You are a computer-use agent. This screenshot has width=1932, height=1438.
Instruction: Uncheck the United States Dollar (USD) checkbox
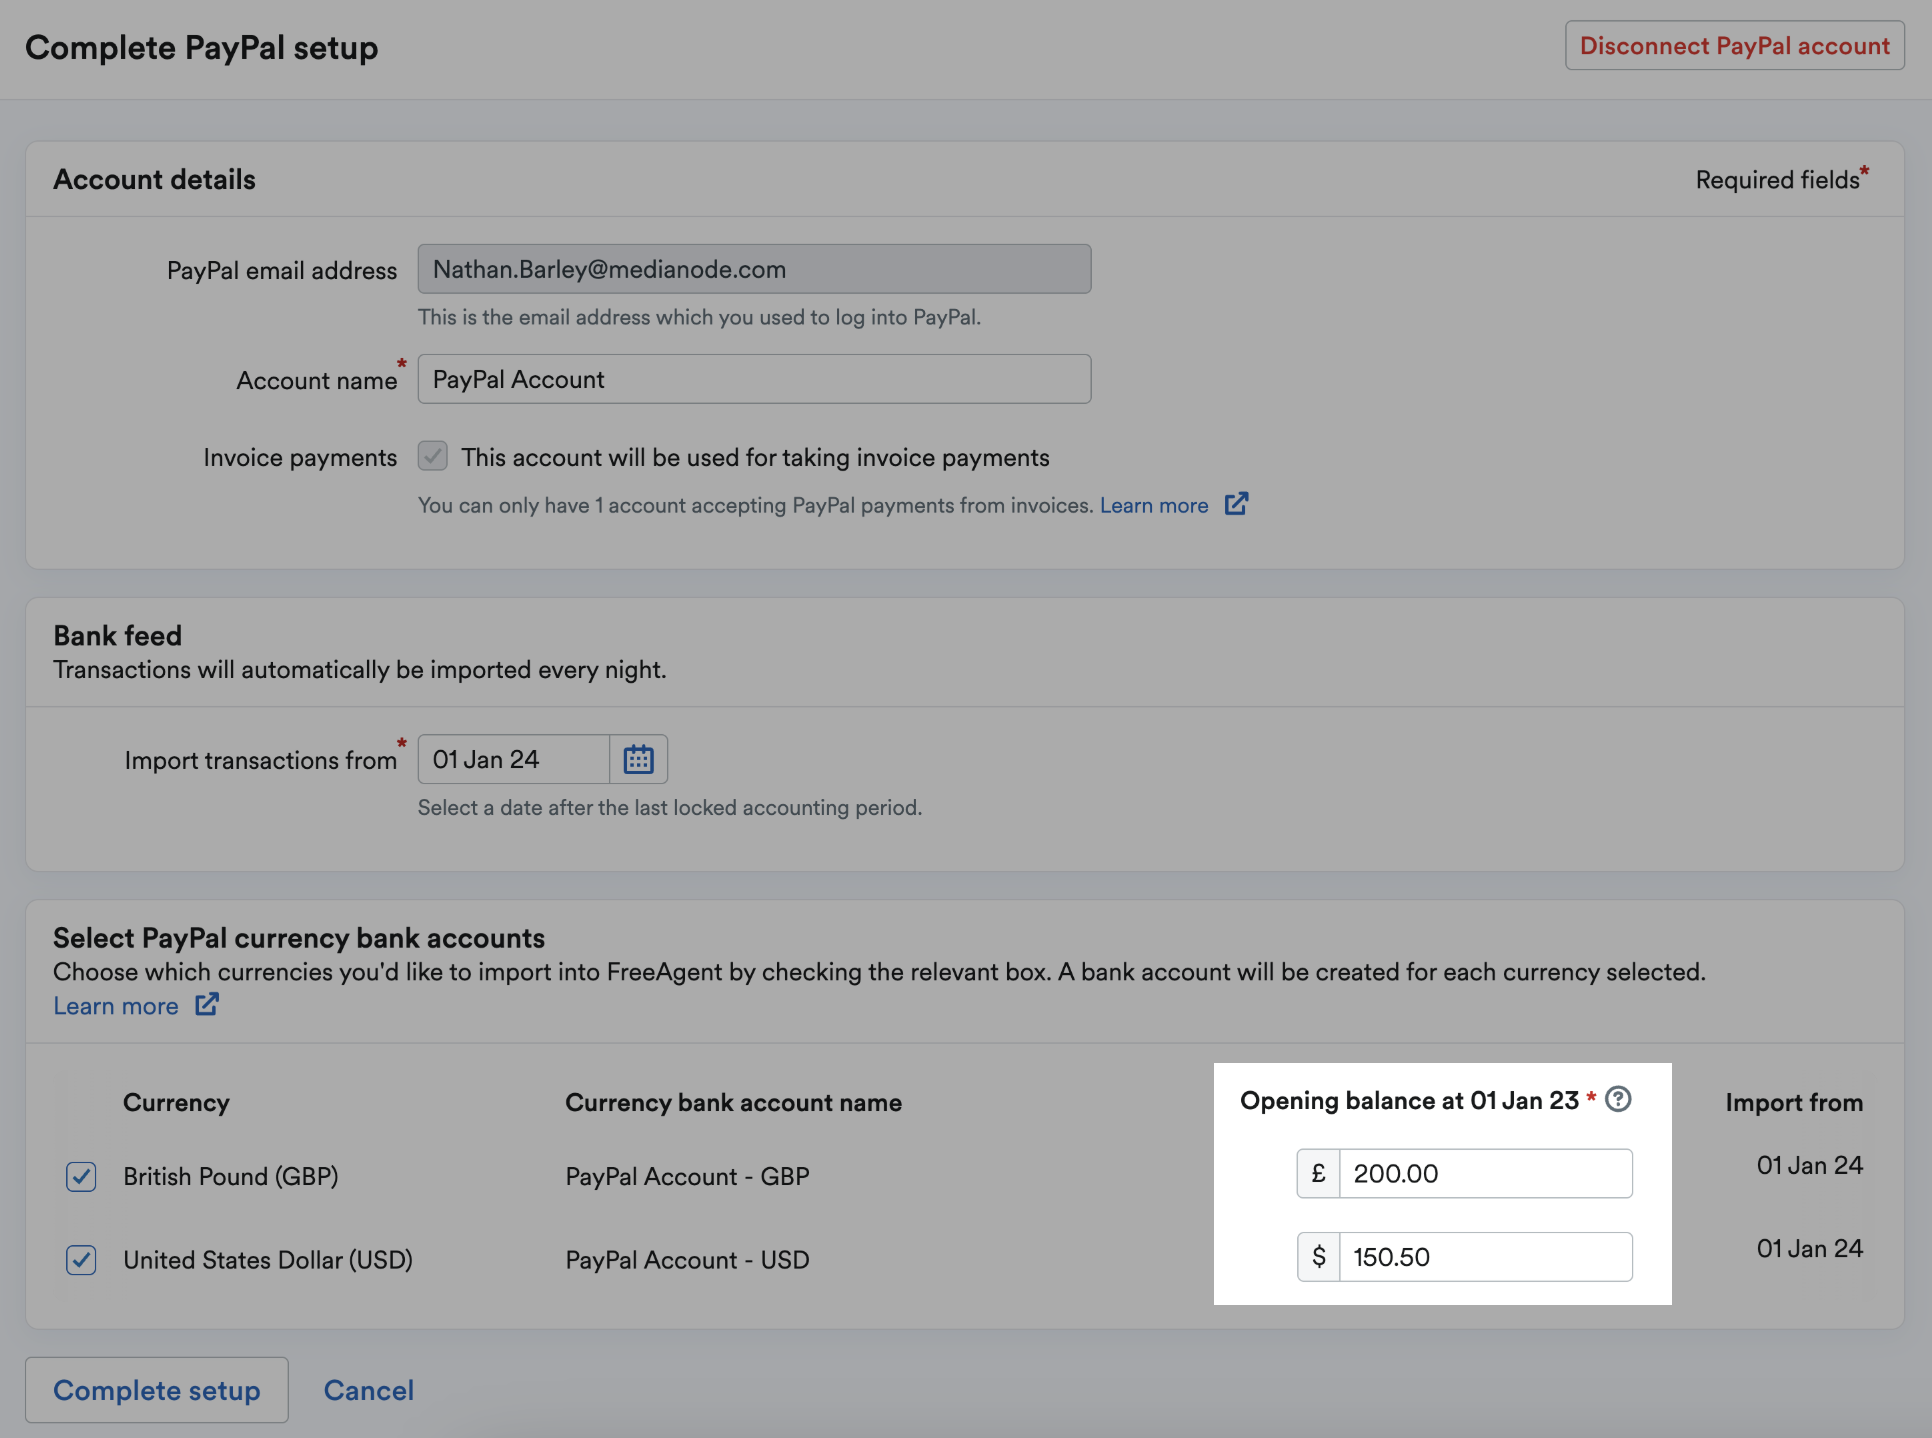[x=81, y=1260]
